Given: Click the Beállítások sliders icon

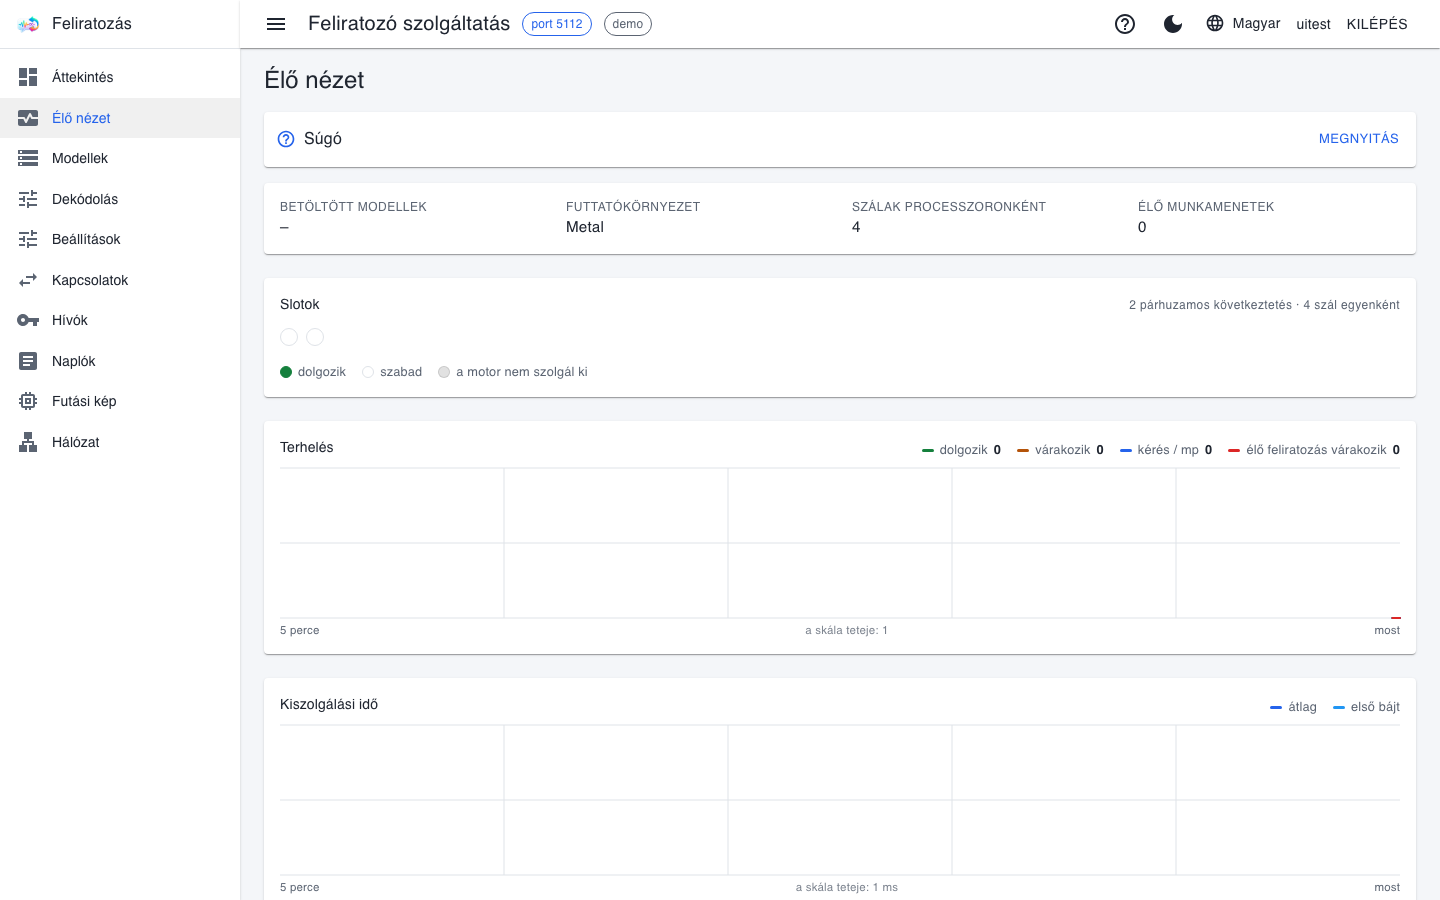Looking at the screenshot, I should click(x=28, y=239).
